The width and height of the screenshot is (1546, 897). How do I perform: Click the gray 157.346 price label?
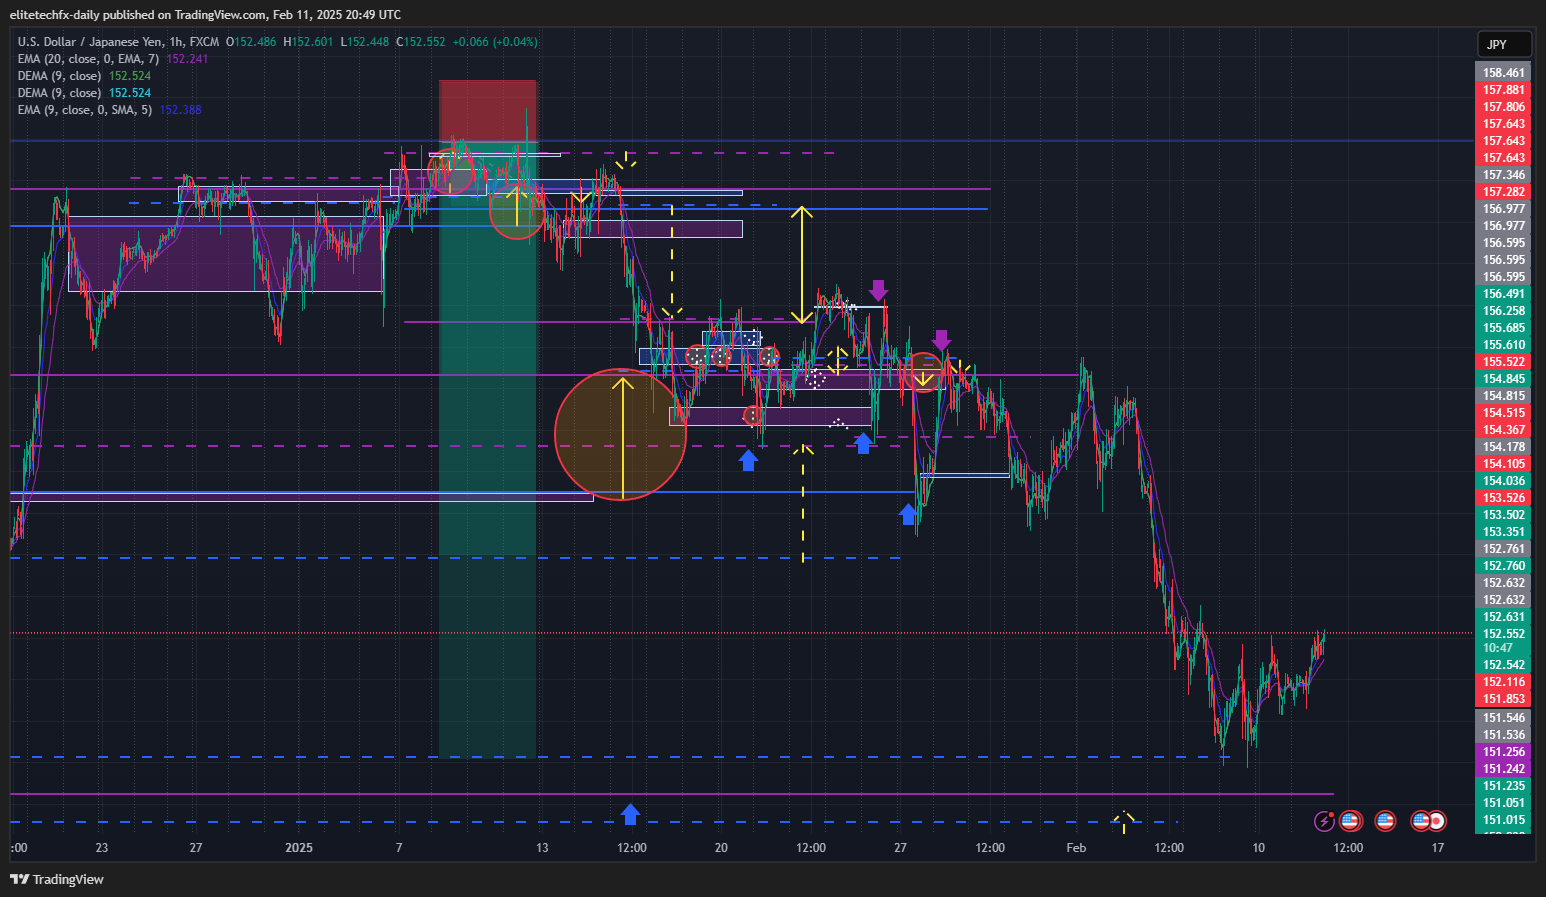coord(1503,175)
